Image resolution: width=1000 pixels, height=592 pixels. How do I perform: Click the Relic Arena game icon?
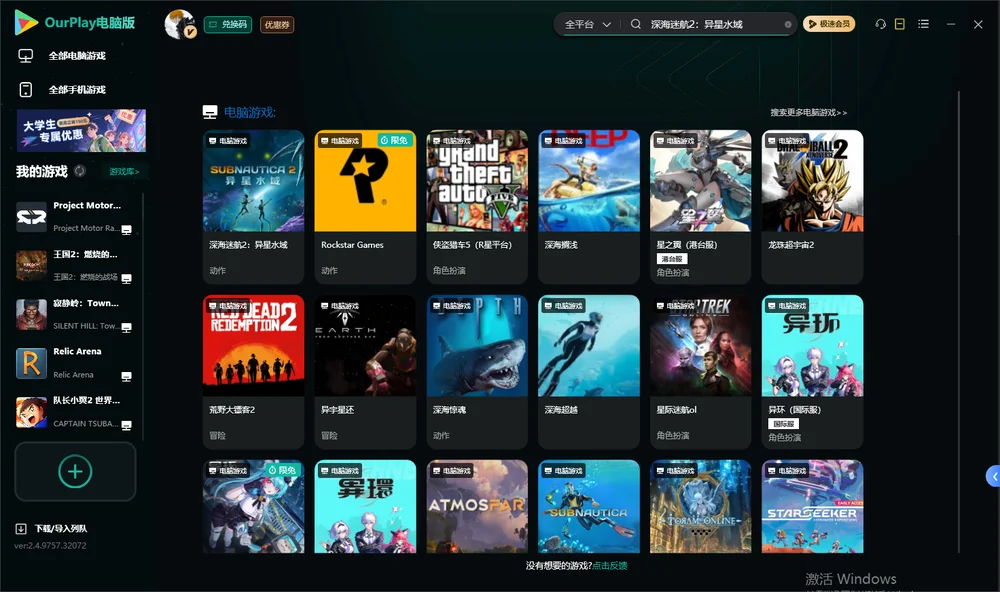(31, 363)
